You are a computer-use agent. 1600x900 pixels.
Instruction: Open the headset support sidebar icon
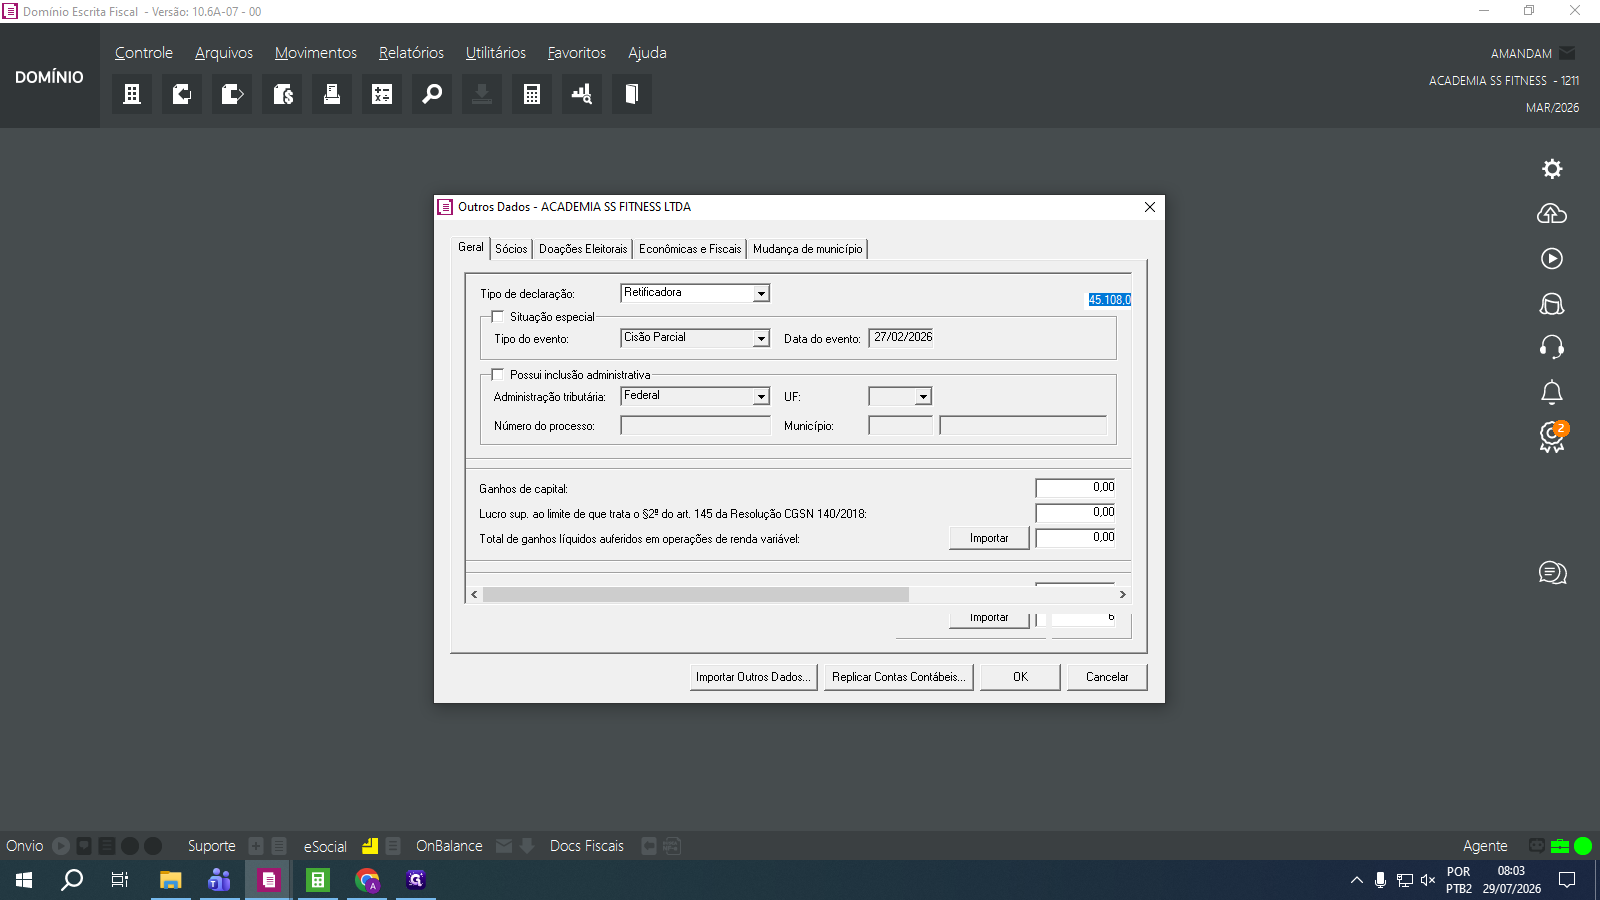1552,347
